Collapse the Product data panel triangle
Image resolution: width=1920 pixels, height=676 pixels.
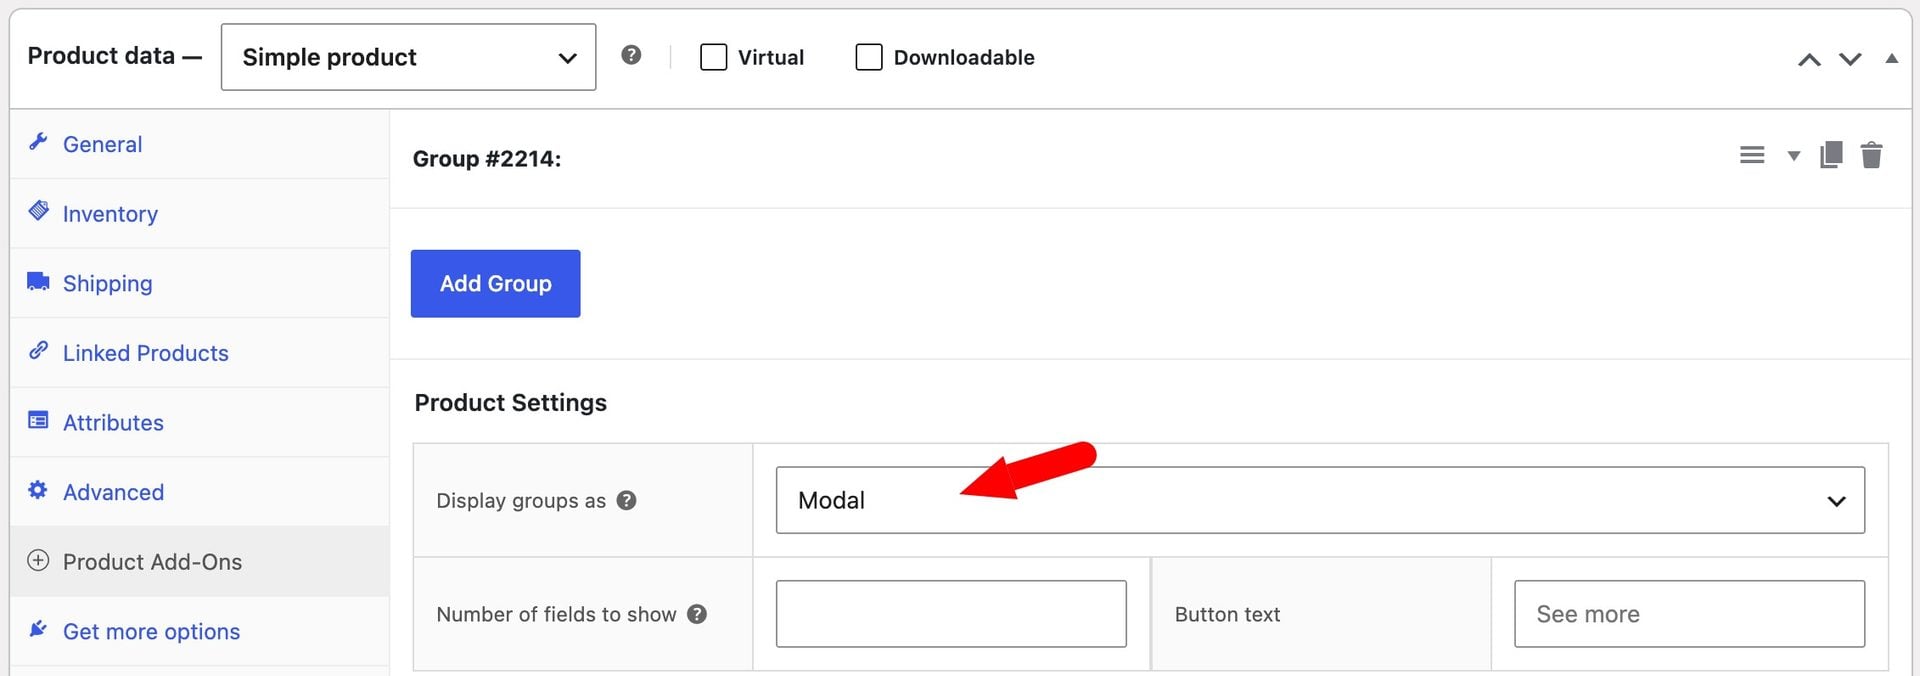1891,58
